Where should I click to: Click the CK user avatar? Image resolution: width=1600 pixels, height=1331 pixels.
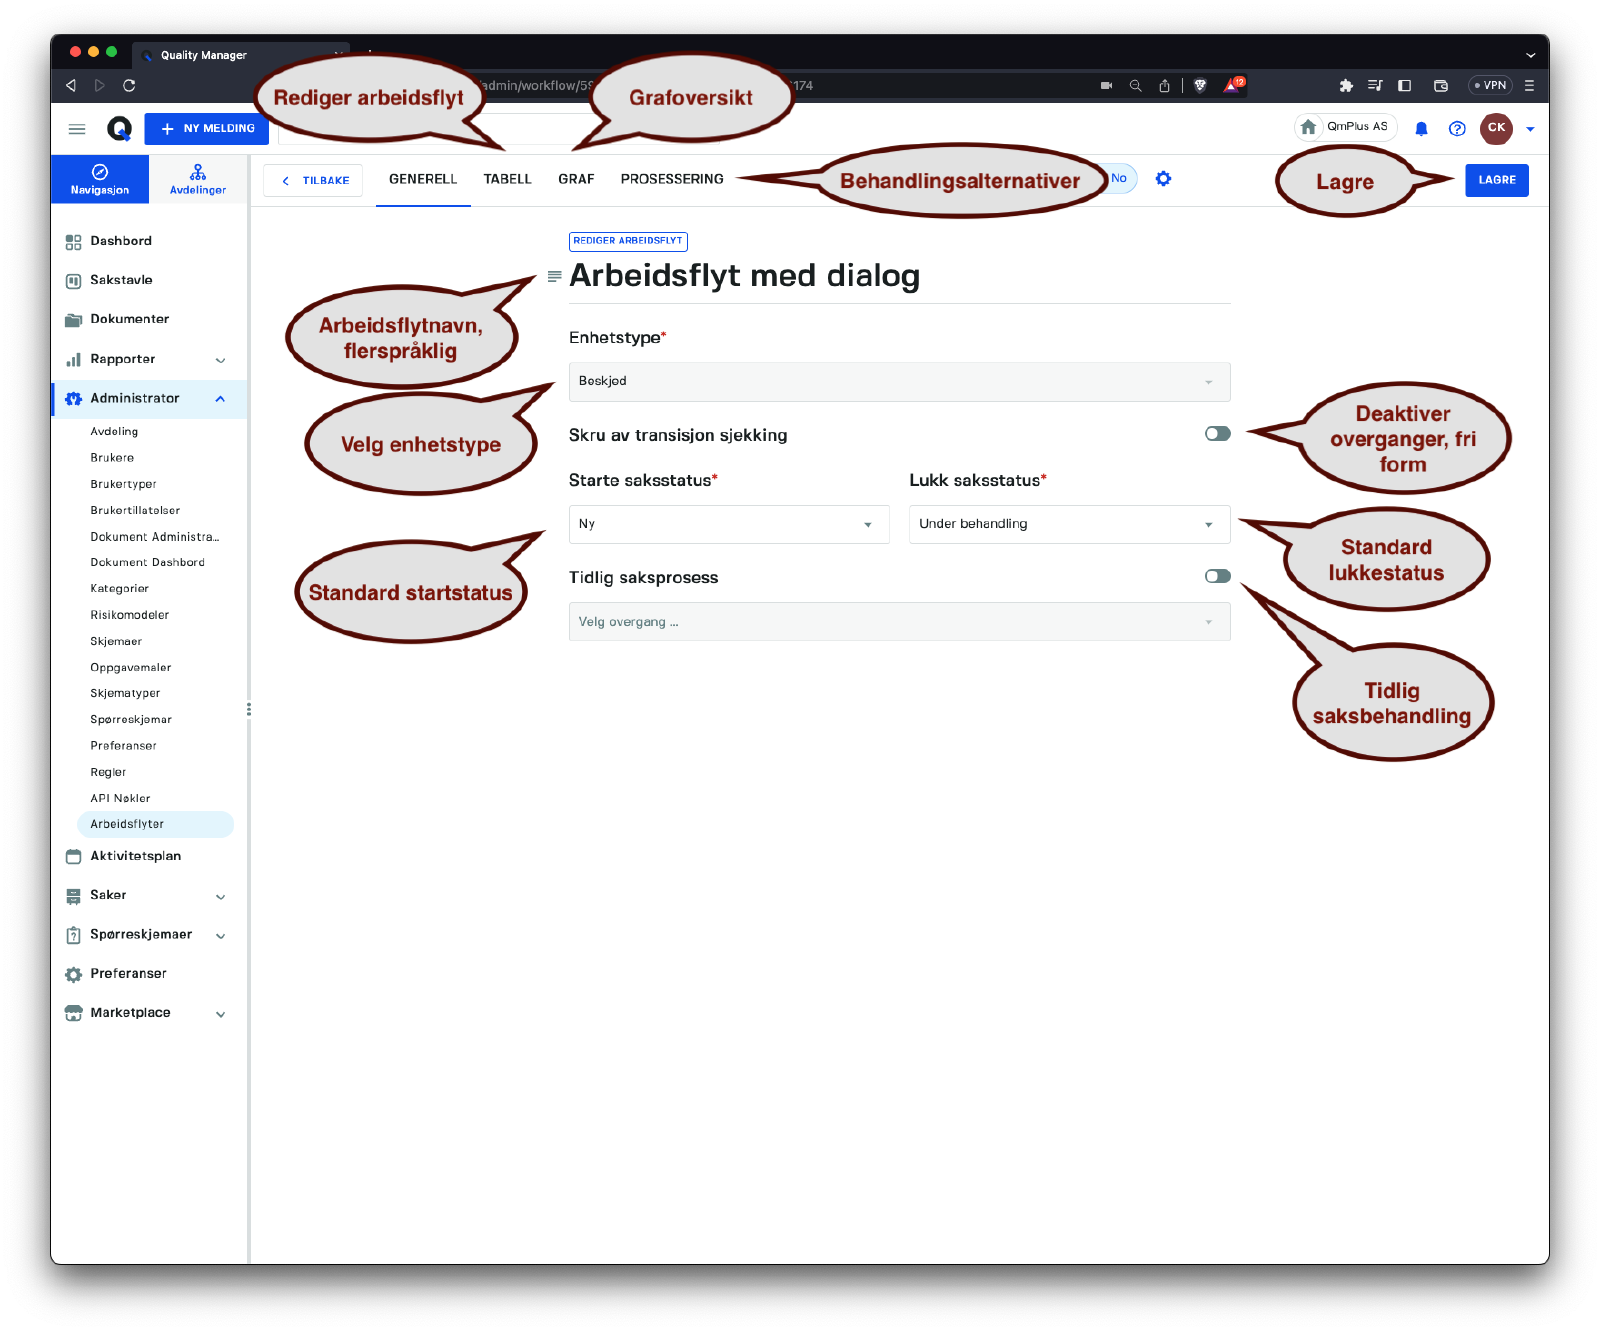(x=1496, y=128)
